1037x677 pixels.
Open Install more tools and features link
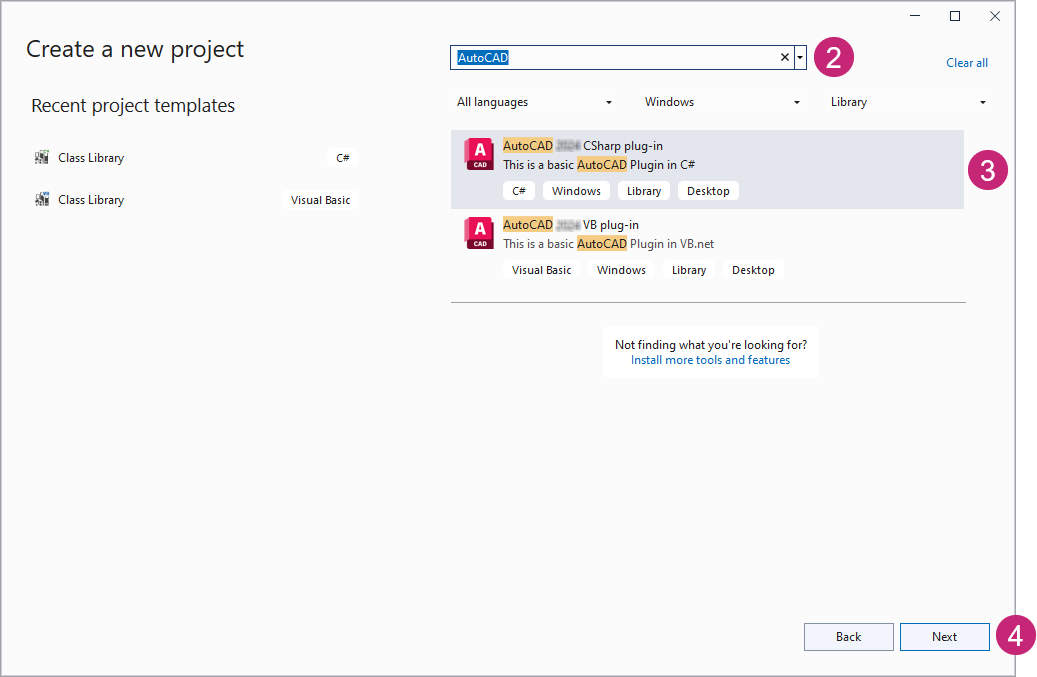[x=710, y=360]
